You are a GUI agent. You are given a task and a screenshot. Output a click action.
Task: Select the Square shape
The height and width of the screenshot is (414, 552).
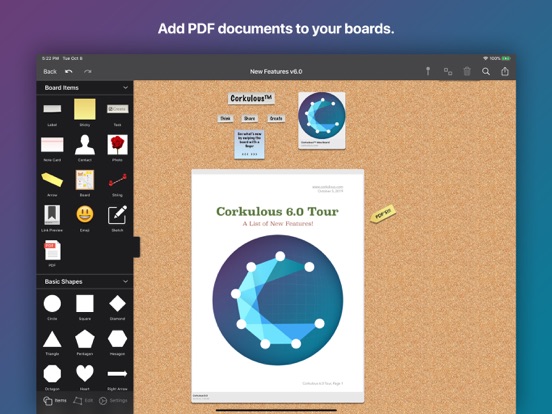85,303
